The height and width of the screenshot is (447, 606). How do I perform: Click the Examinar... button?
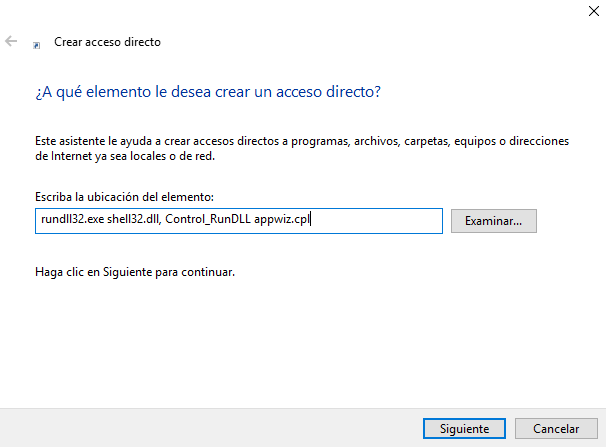click(494, 221)
